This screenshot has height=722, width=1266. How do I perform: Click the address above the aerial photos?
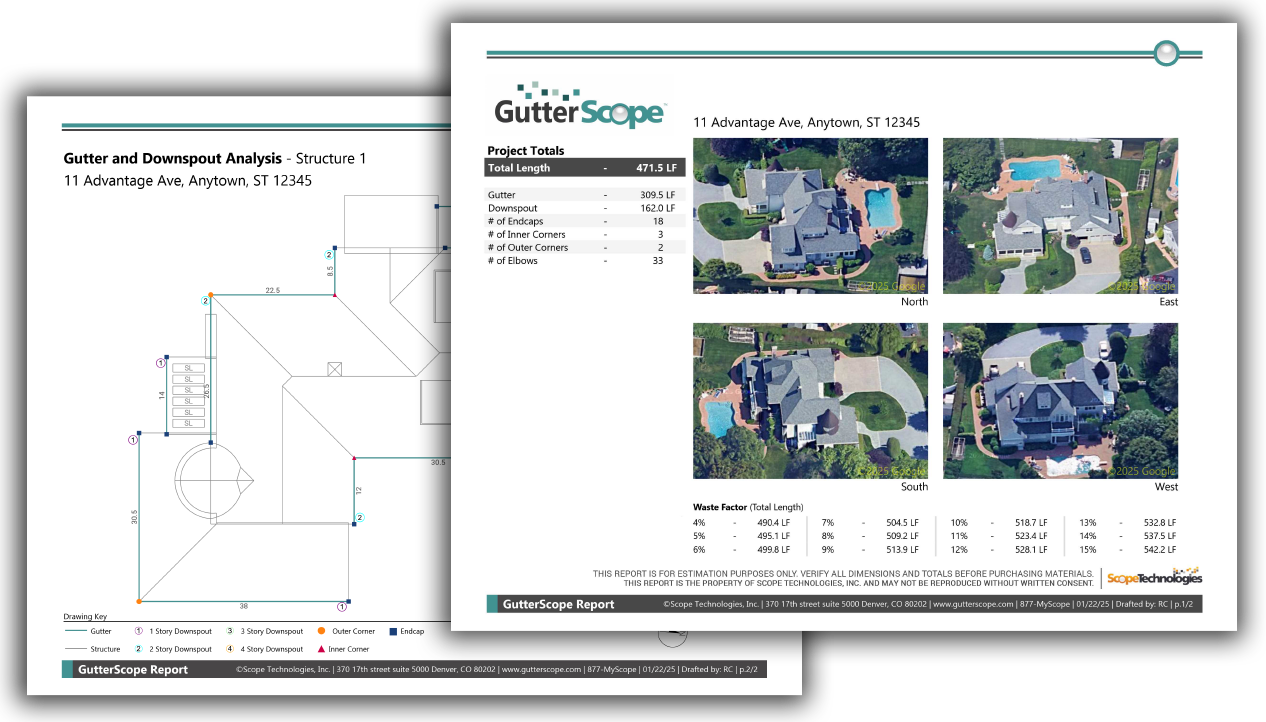[807, 122]
